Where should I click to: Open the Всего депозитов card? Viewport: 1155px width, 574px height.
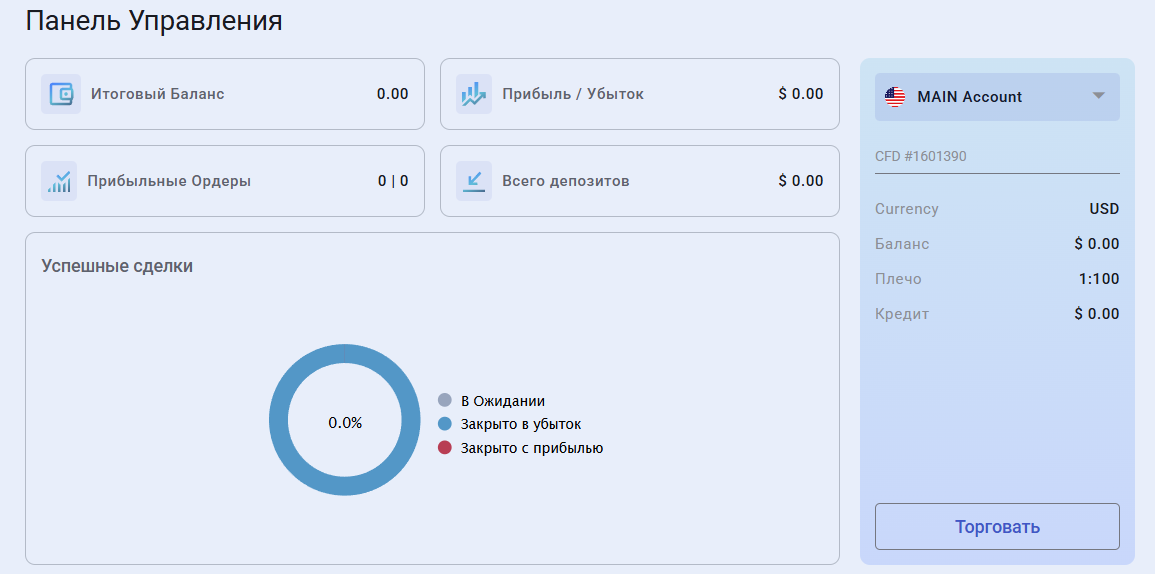click(639, 181)
